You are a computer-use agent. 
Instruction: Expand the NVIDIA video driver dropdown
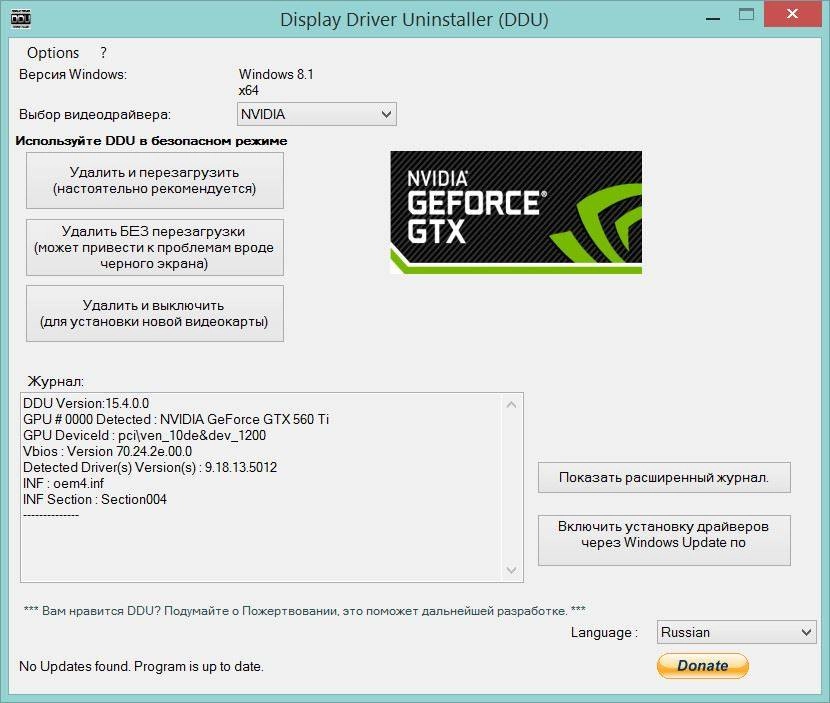pyautogui.click(x=317, y=114)
